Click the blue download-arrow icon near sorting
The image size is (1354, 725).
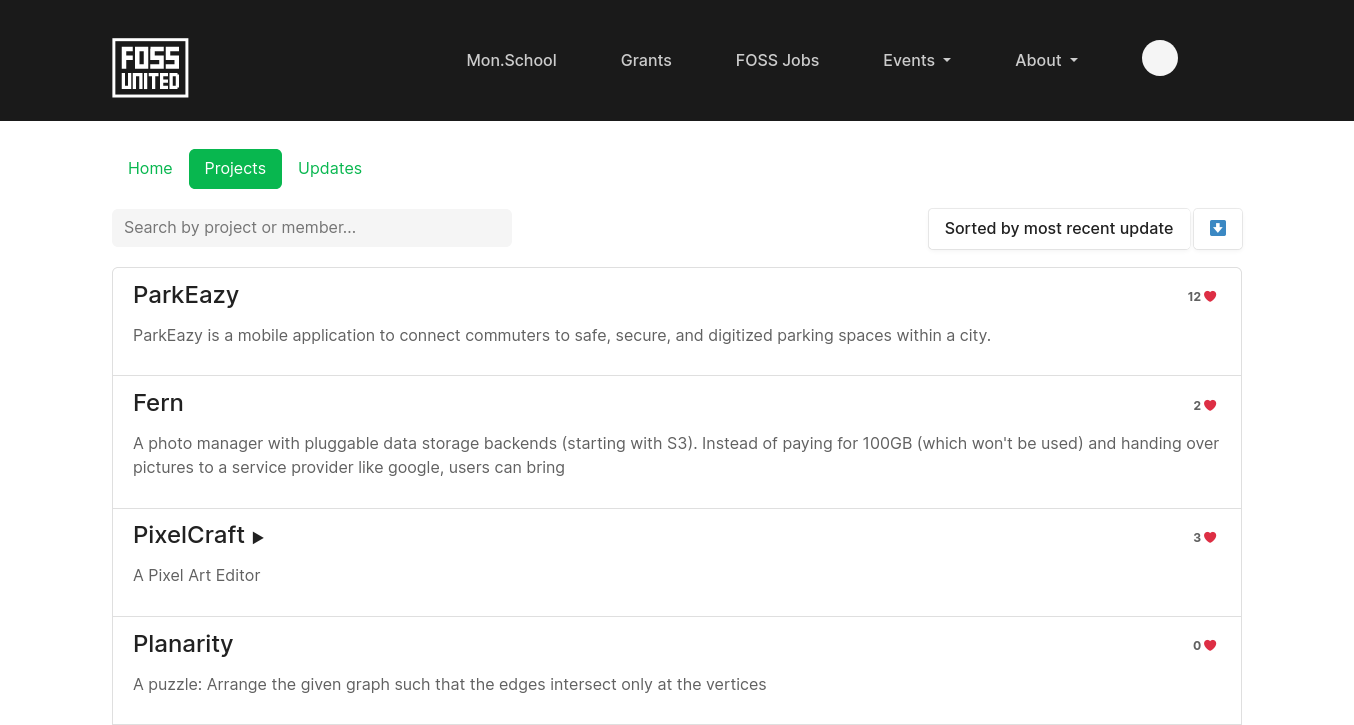pyautogui.click(x=1218, y=229)
